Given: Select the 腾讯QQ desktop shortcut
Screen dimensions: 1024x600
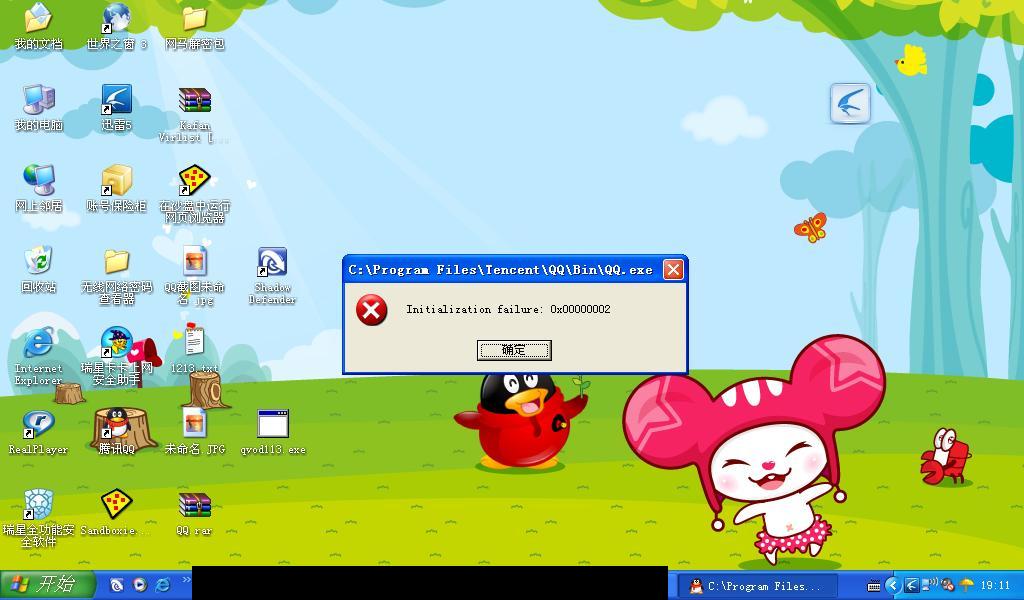Looking at the screenshot, I should (117, 432).
